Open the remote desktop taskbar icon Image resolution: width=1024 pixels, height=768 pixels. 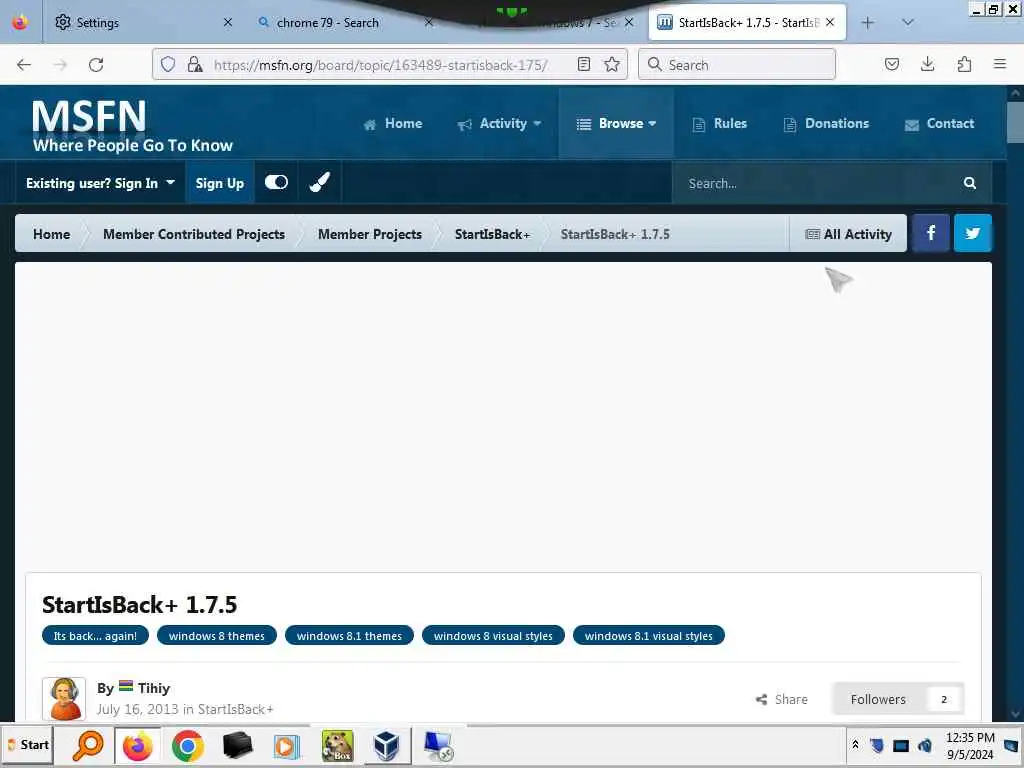(x=438, y=746)
